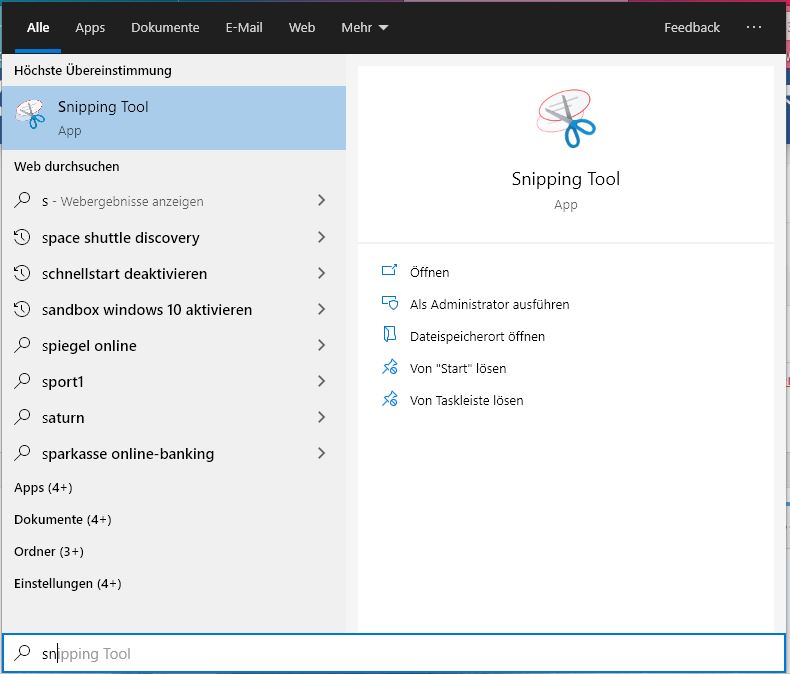Image resolution: width=790 pixels, height=674 pixels.
Task: Click the 'sparkasse online-banking' suggestion text
Action: pyautogui.click(x=128, y=454)
